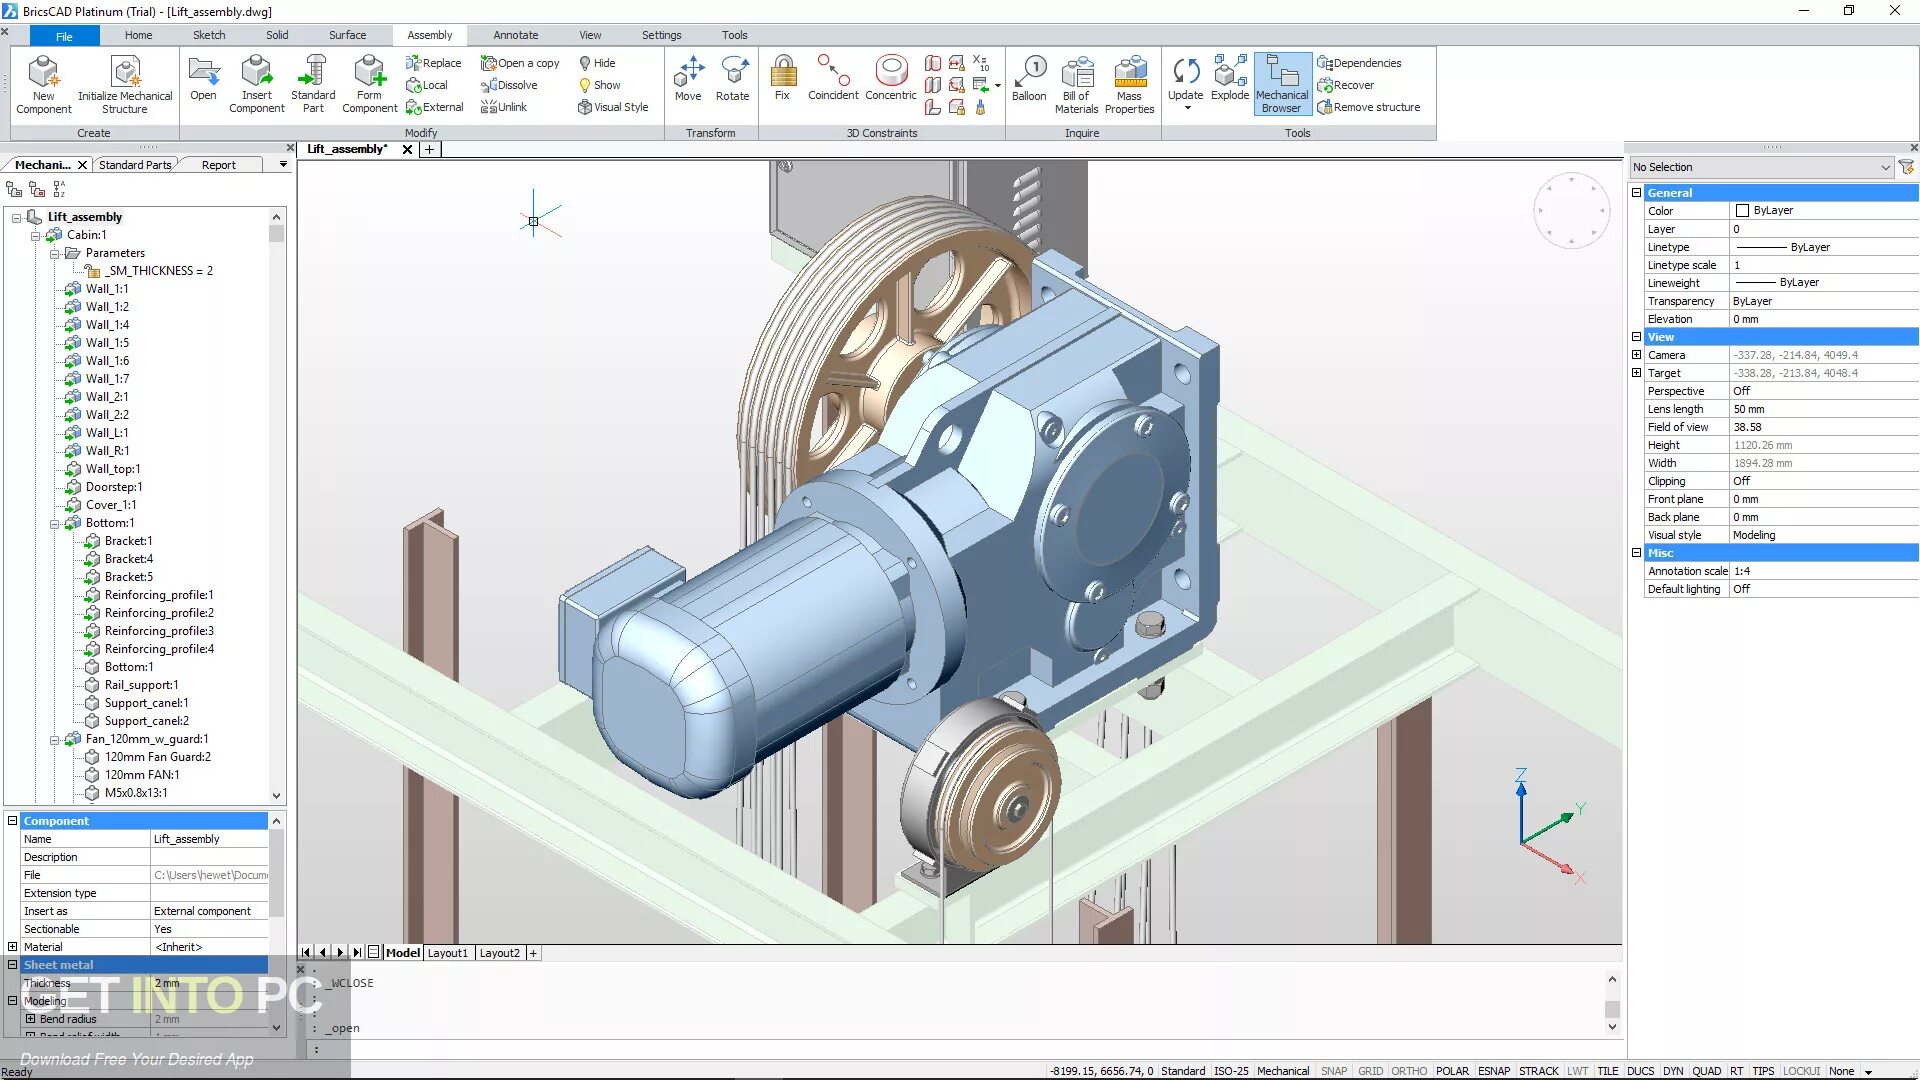The width and height of the screenshot is (1920, 1080).
Task: Select the Concentric constraint tool
Action: [x=890, y=80]
